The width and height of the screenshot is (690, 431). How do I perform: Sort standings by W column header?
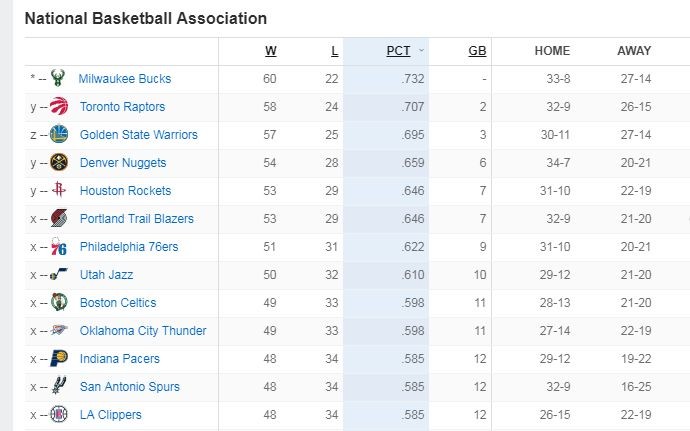click(271, 51)
